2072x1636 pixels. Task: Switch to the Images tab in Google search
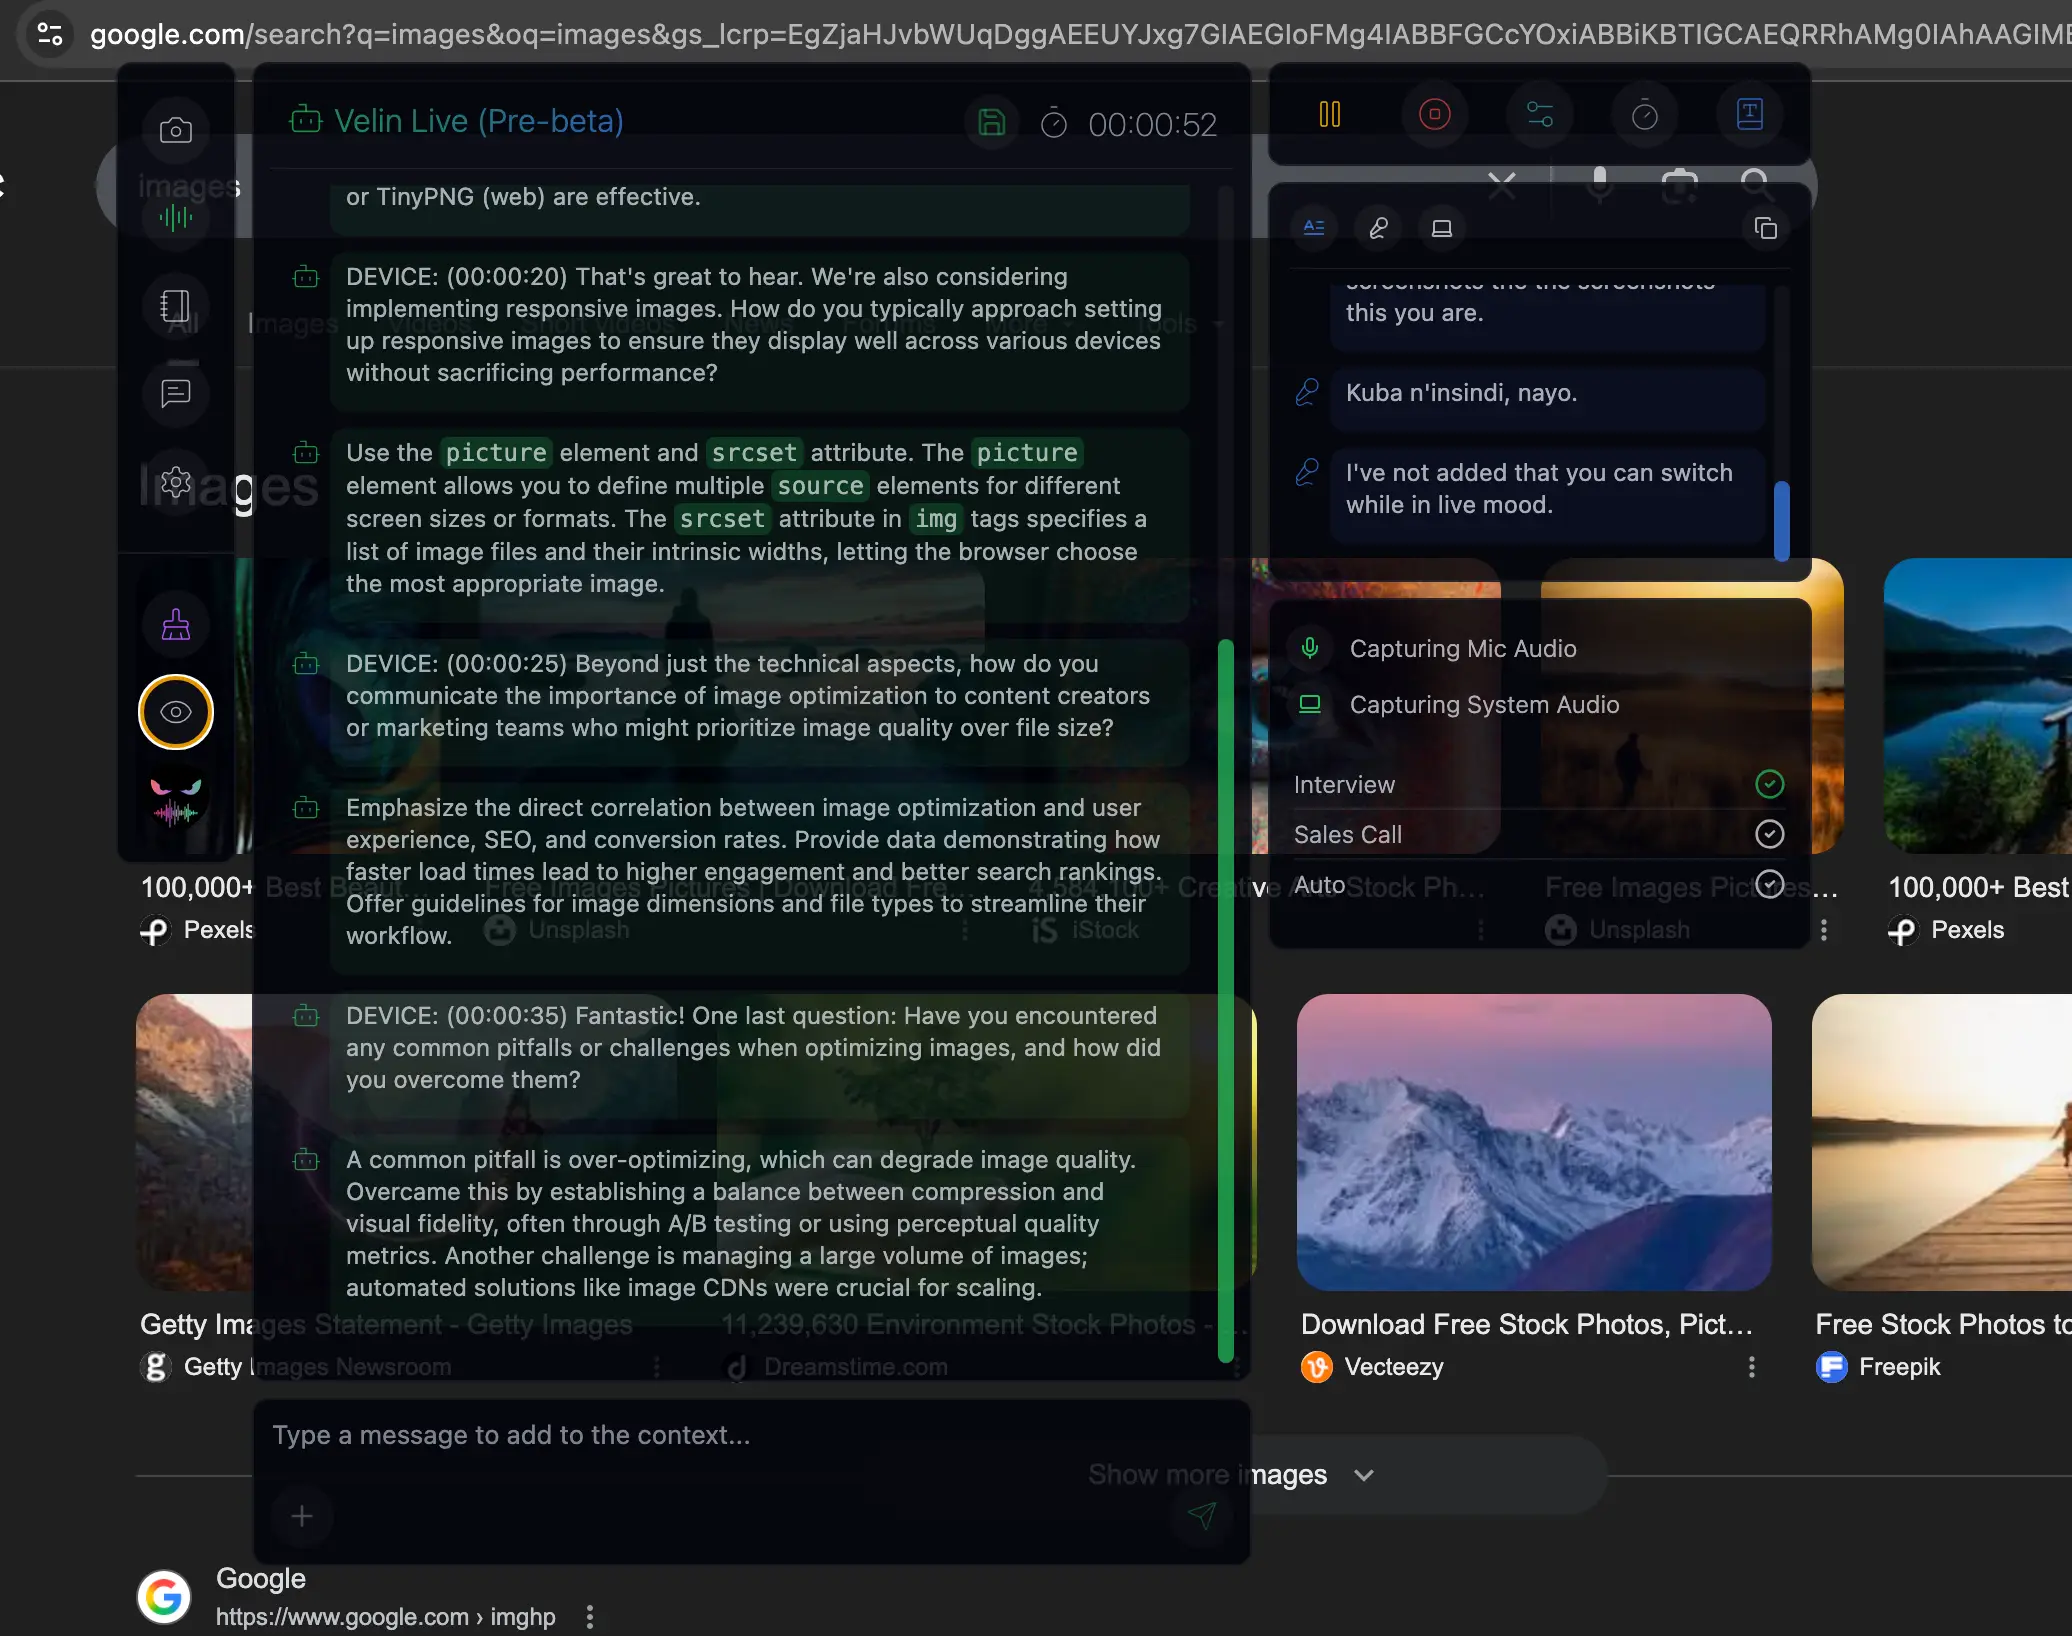click(291, 323)
